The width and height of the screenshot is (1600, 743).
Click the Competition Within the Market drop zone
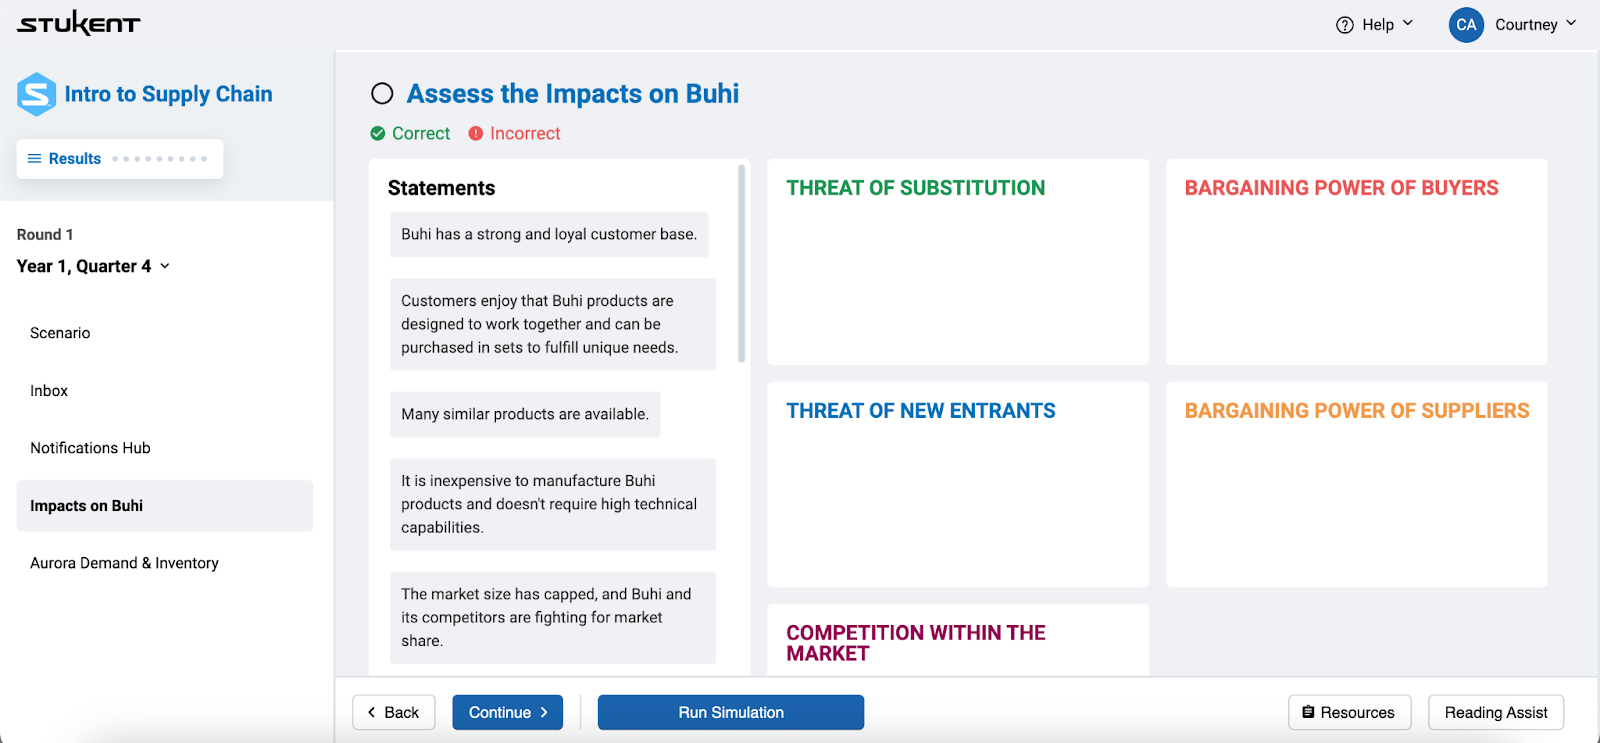[958, 640]
